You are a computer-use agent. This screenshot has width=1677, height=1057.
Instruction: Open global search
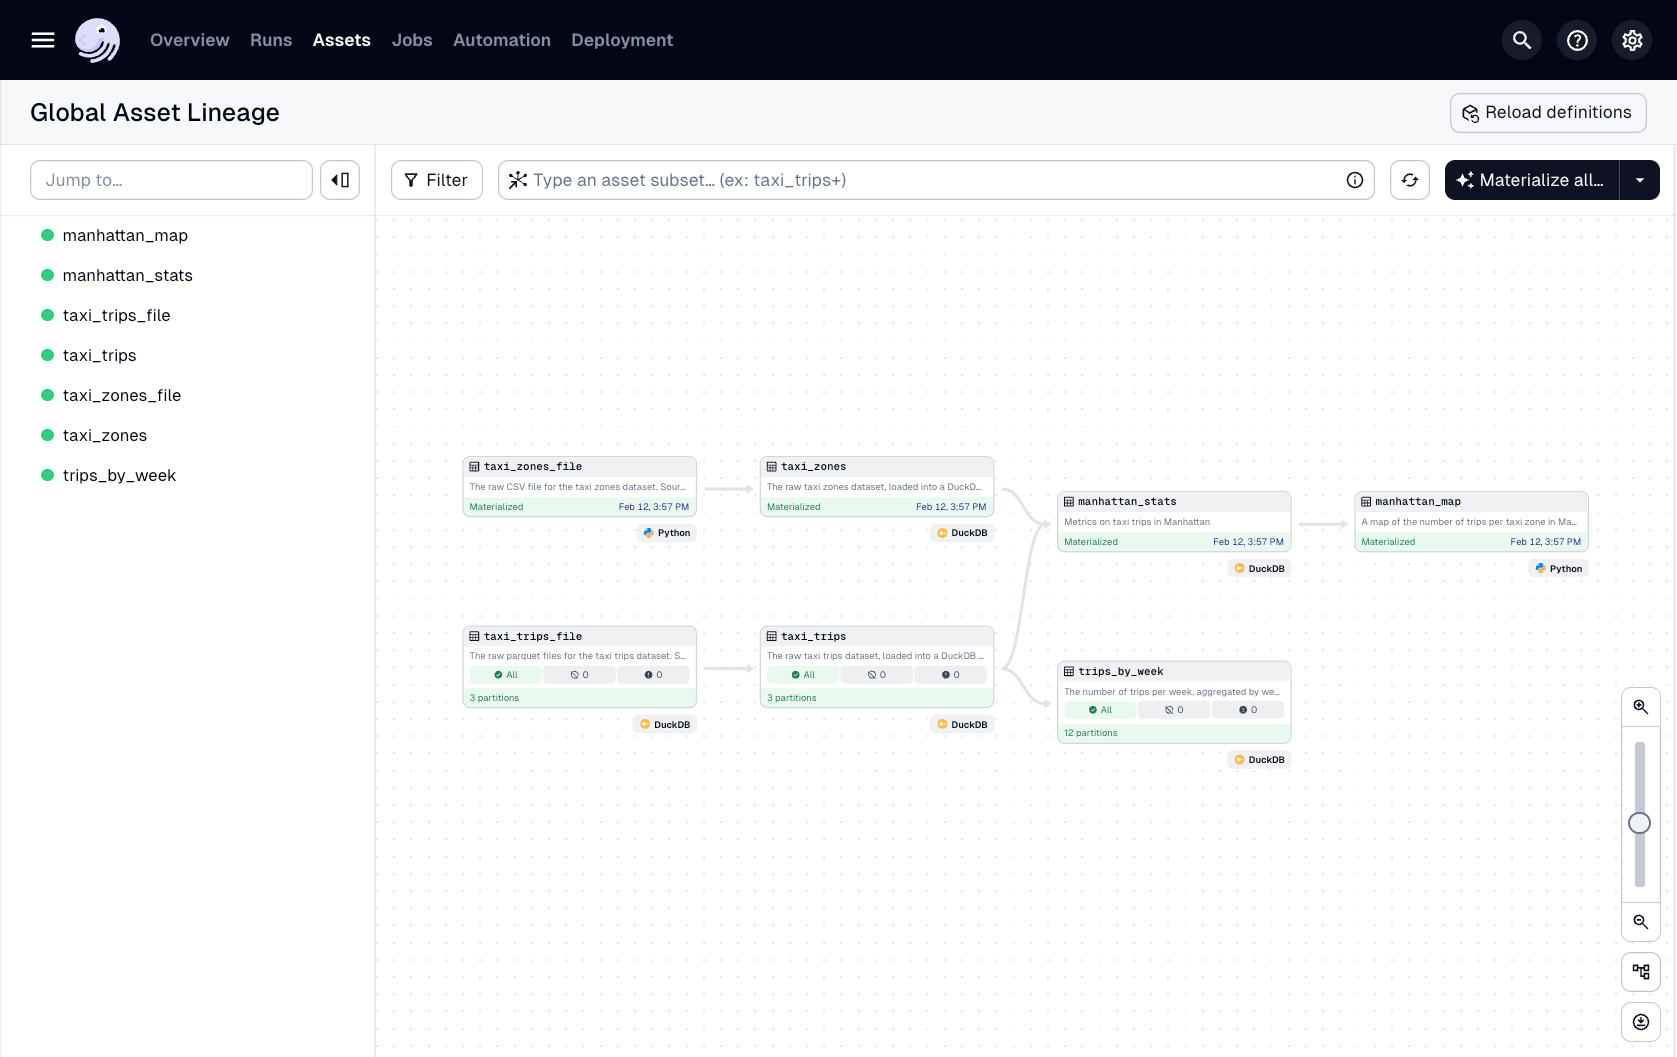click(x=1521, y=40)
